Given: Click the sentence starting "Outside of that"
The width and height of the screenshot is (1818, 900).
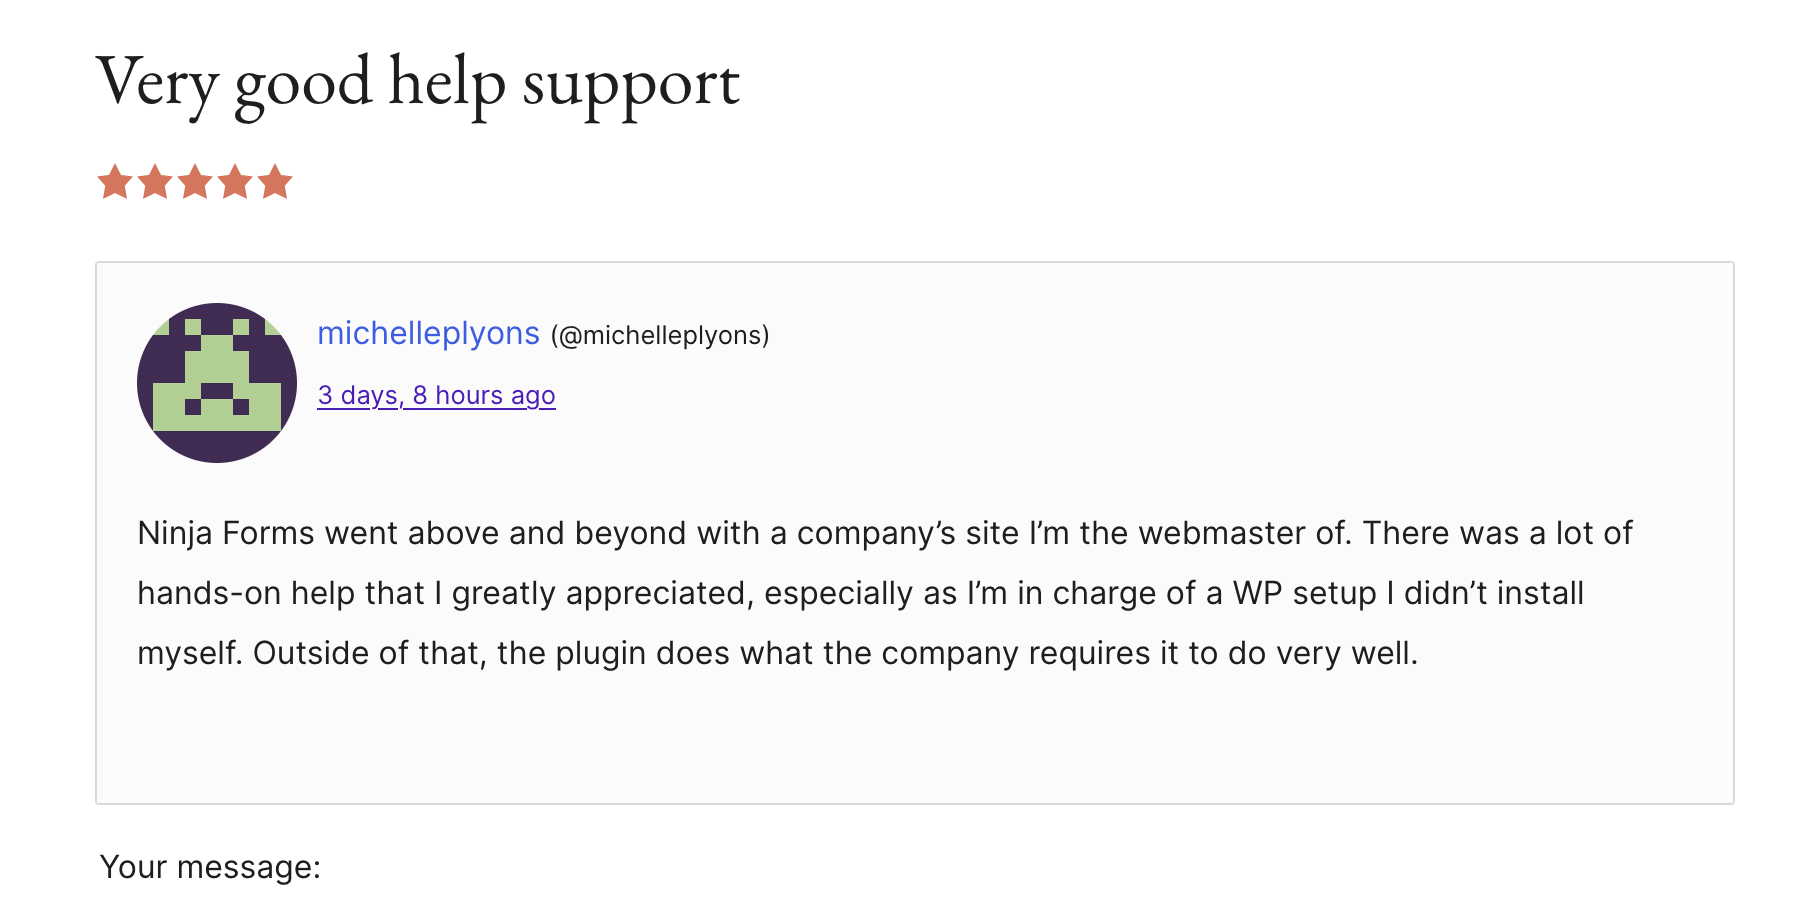Looking at the screenshot, I should point(835,653).
